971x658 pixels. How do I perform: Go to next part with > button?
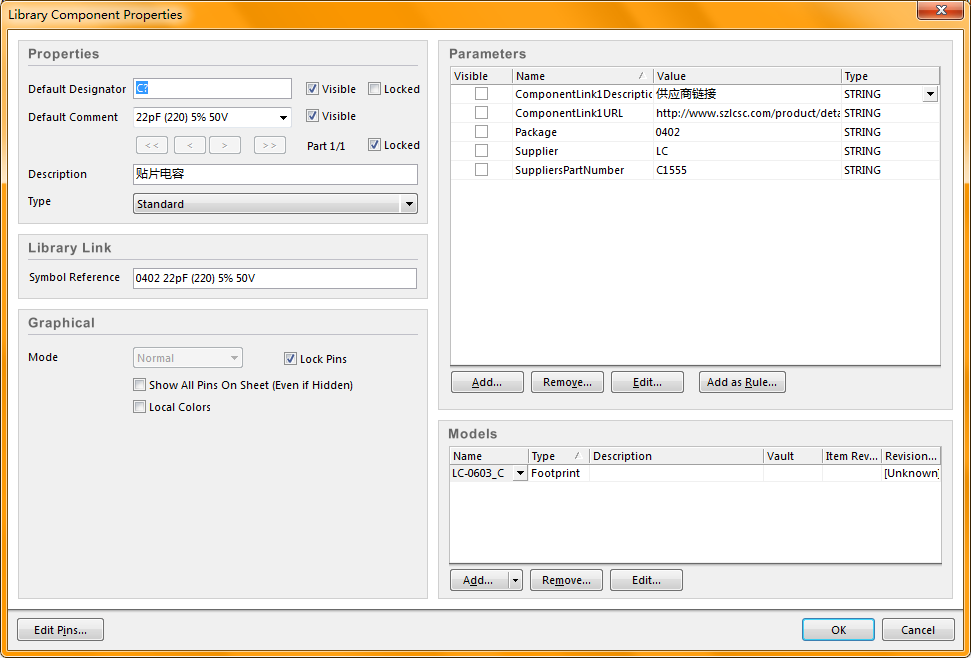225,145
